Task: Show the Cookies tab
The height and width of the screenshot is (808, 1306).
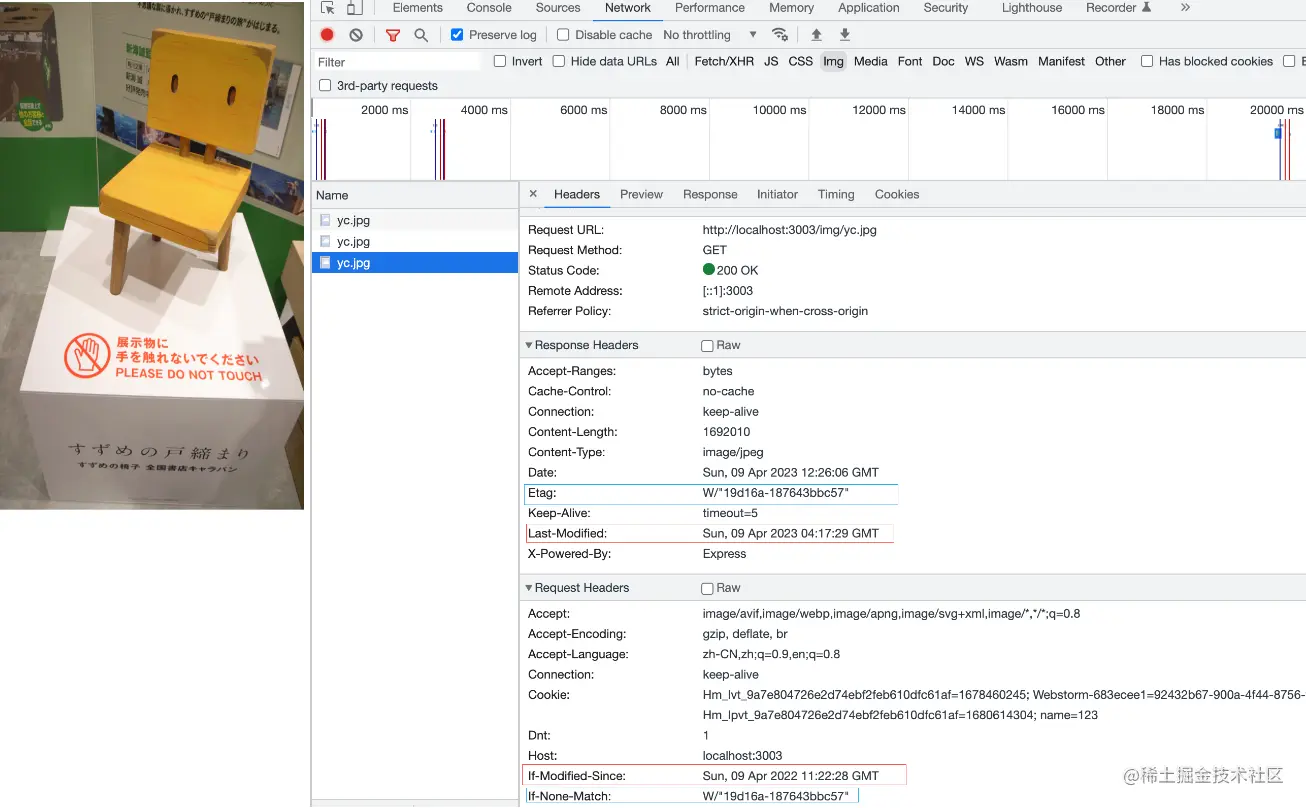Action: (897, 194)
